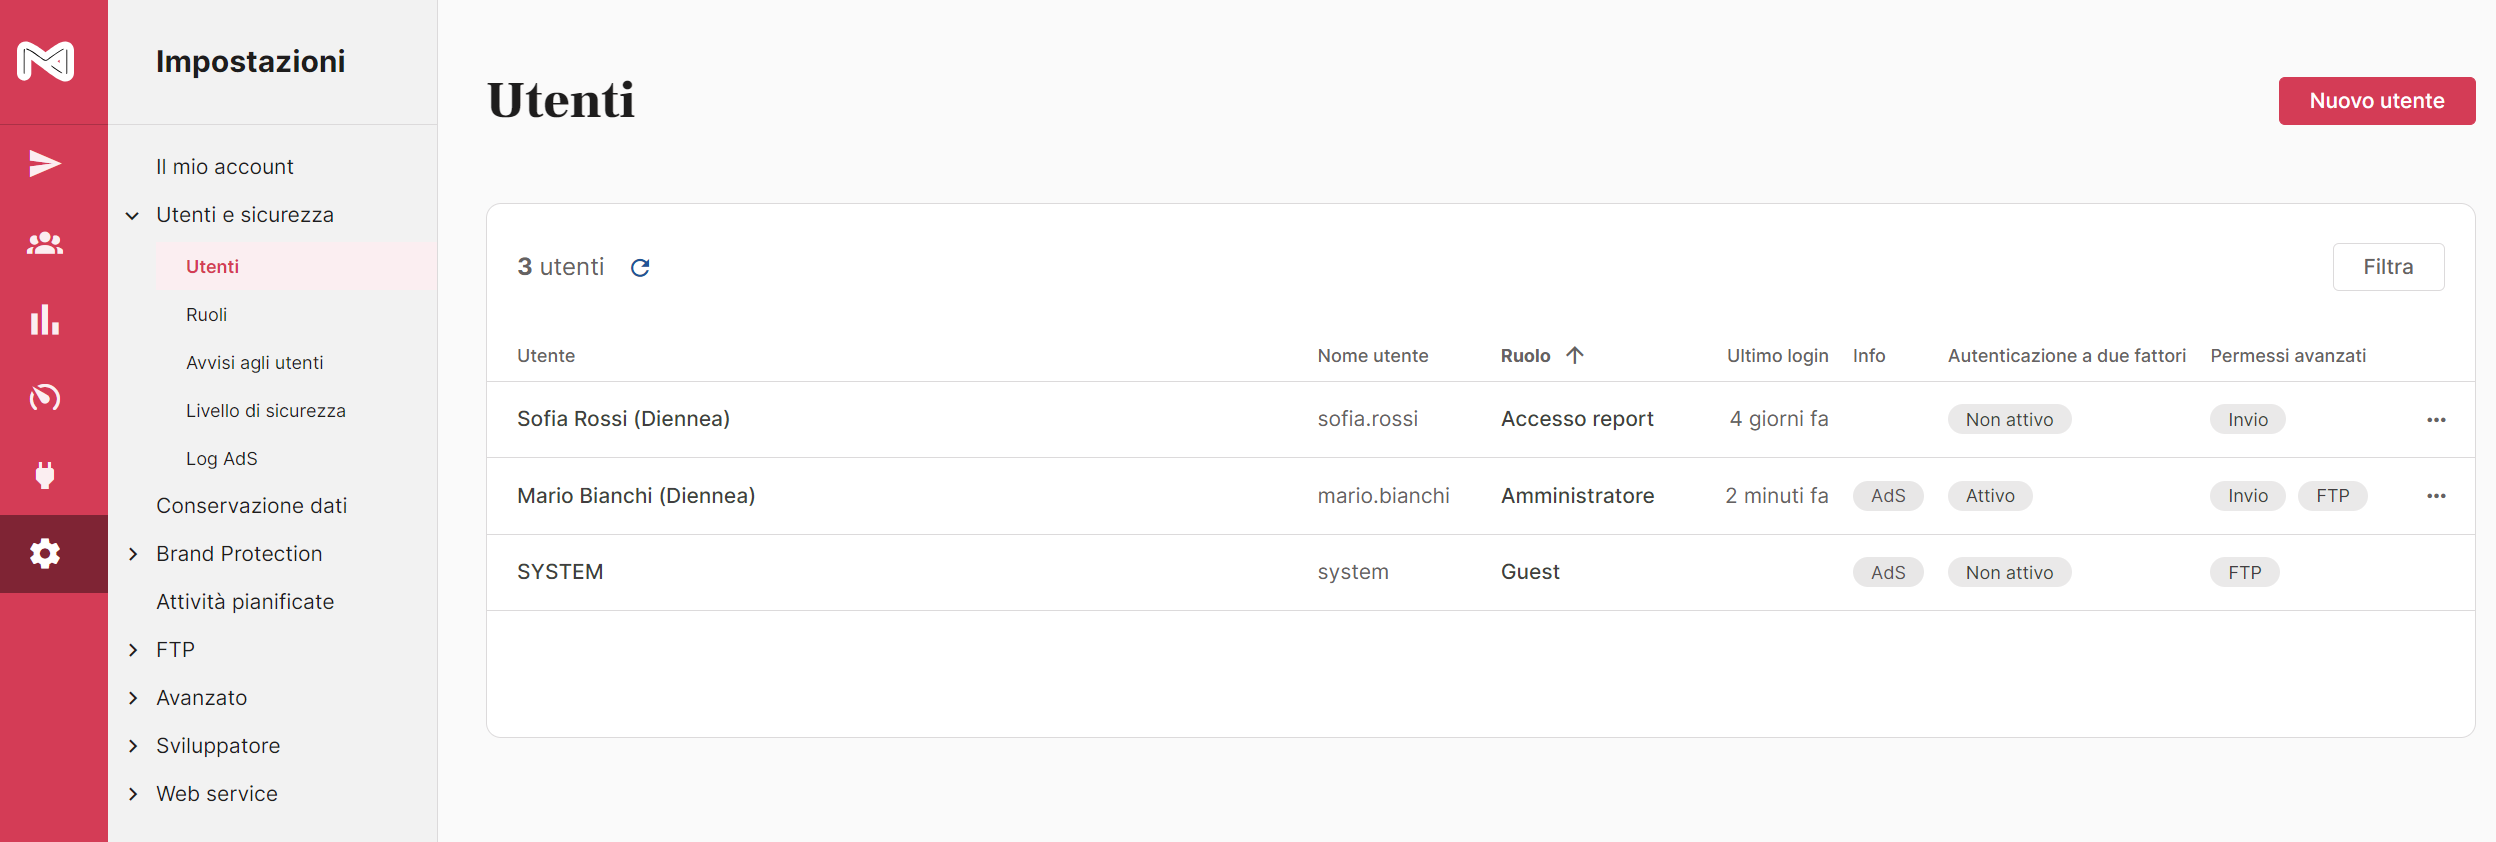This screenshot has height=842, width=2496.
Task: Click the Nuovo utente button
Action: (2376, 101)
